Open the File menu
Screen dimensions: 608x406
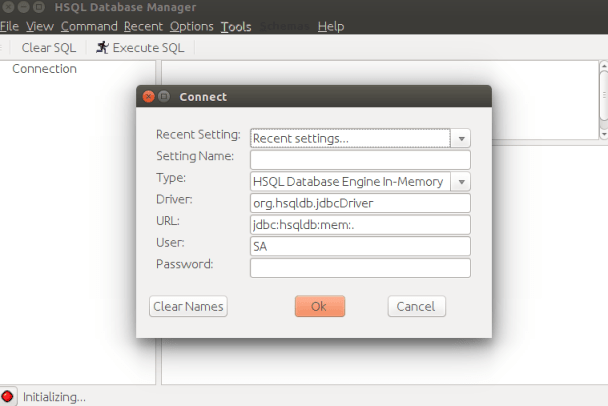pyautogui.click(x=10, y=26)
